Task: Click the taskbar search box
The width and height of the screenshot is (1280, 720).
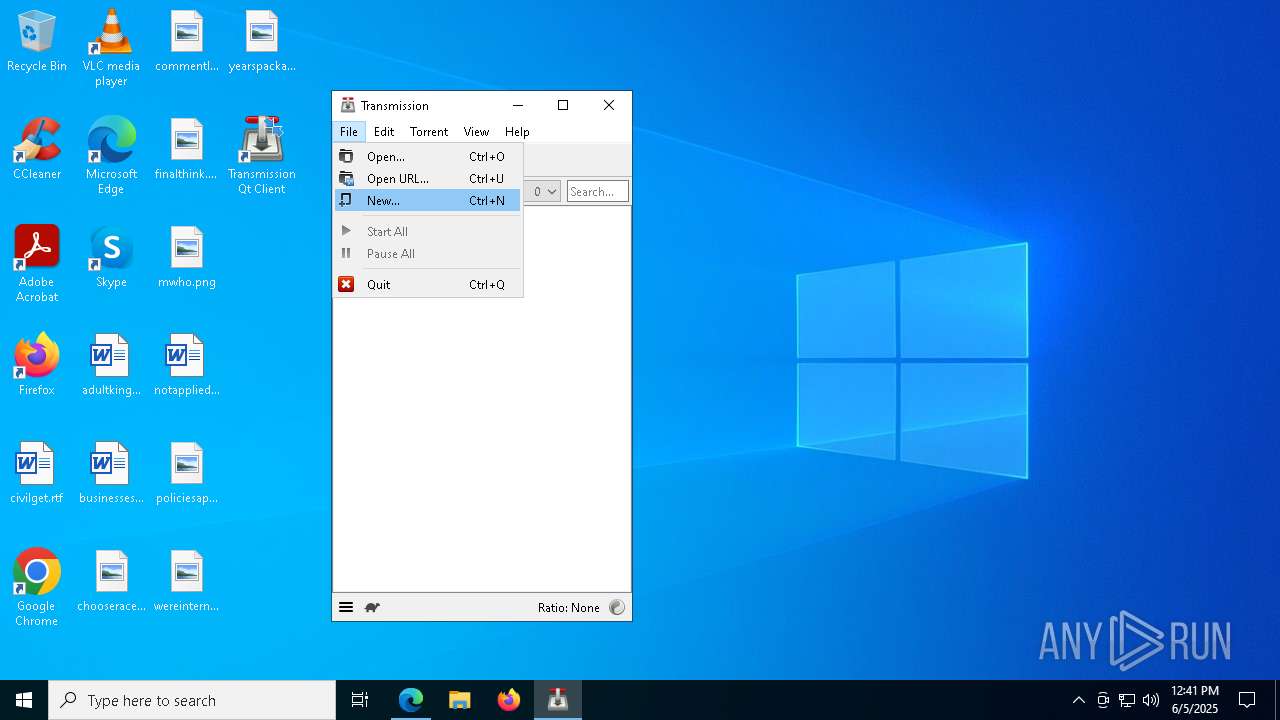Action: pos(192,700)
